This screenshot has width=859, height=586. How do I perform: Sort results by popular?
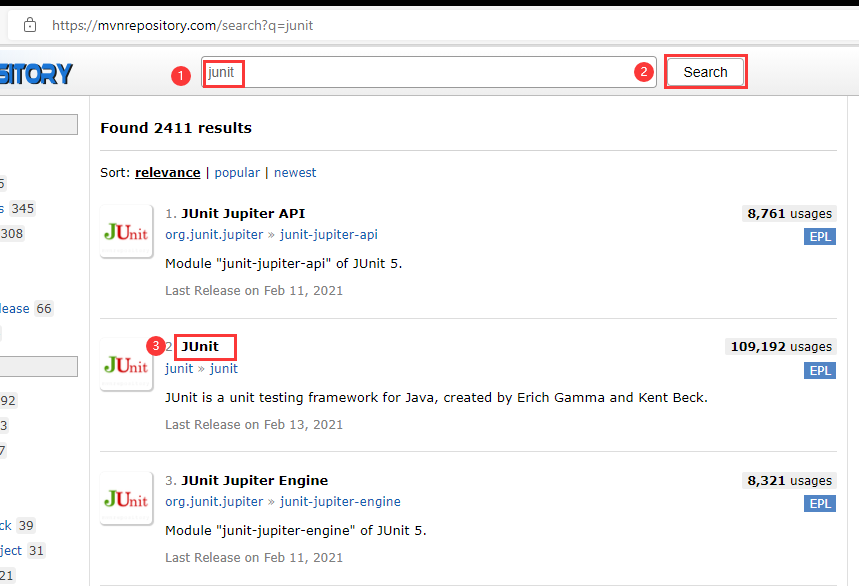click(x=237, y=173)
